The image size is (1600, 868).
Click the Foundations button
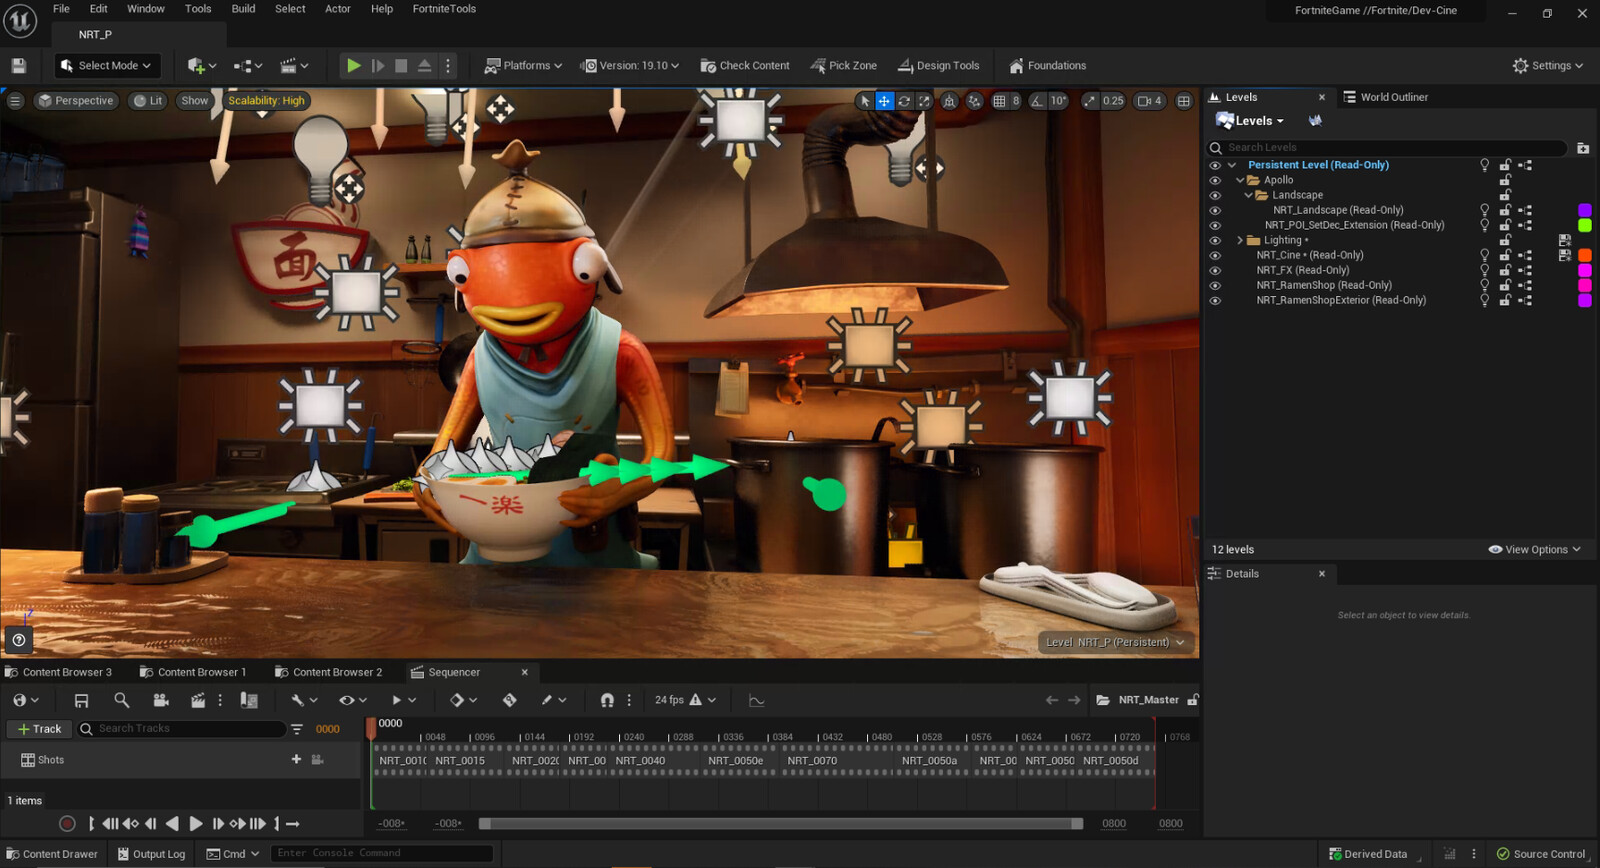1048,66
